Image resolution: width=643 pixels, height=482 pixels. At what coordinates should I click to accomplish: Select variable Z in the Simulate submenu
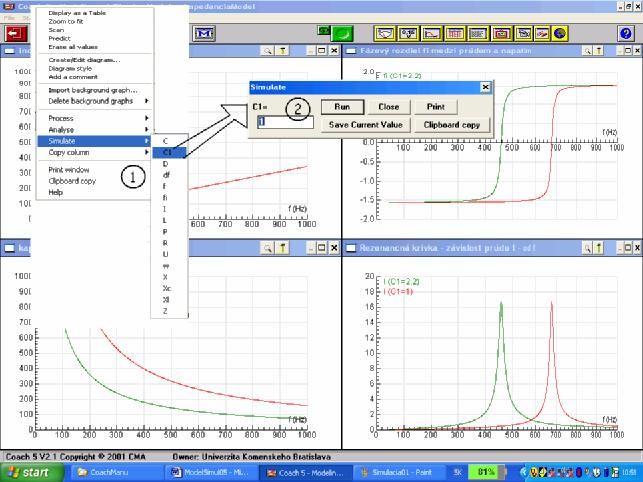[x=165, y=311]
